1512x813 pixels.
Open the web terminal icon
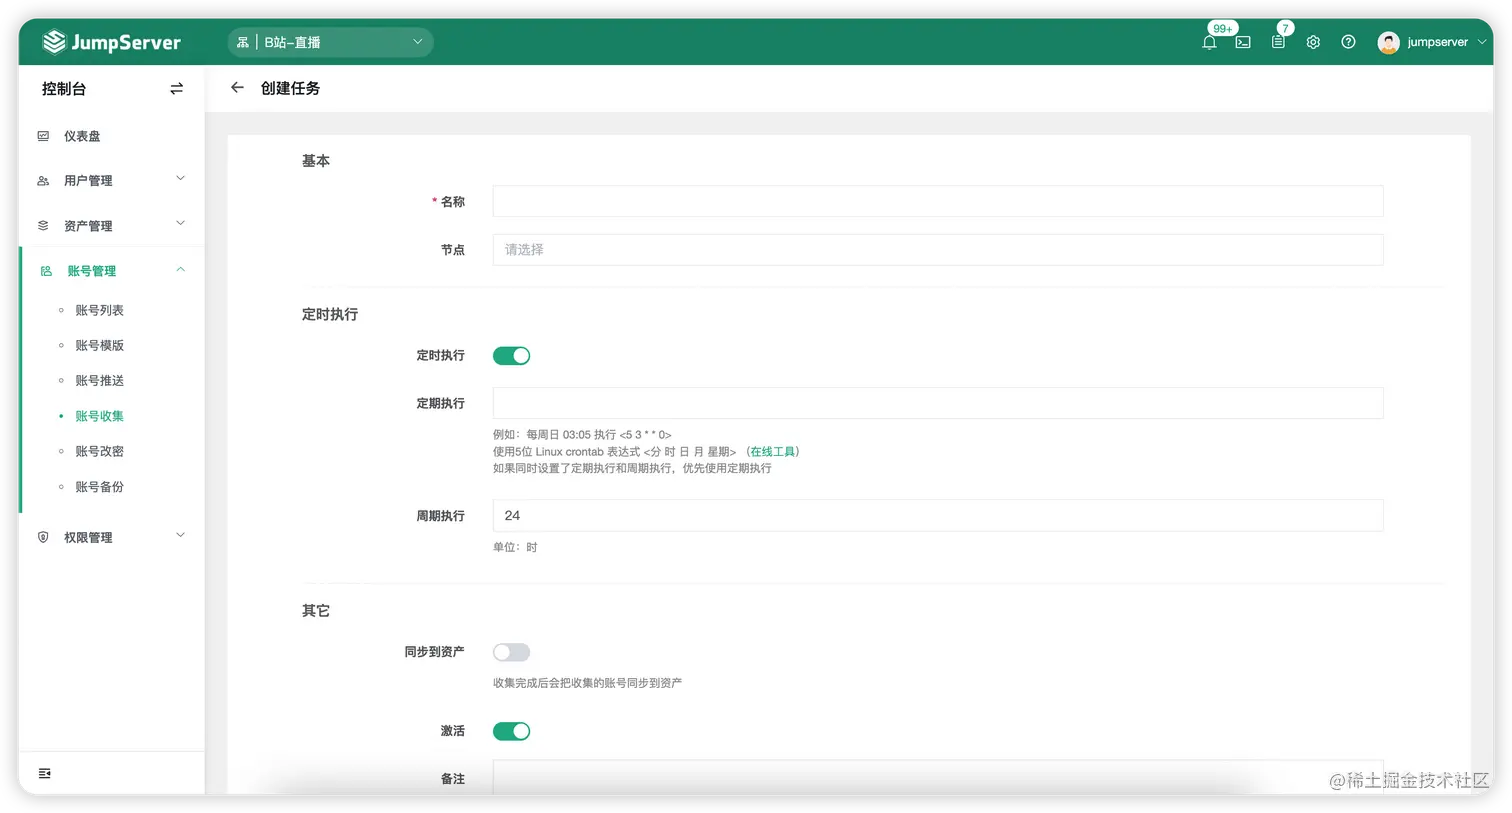click(1242, 42)
